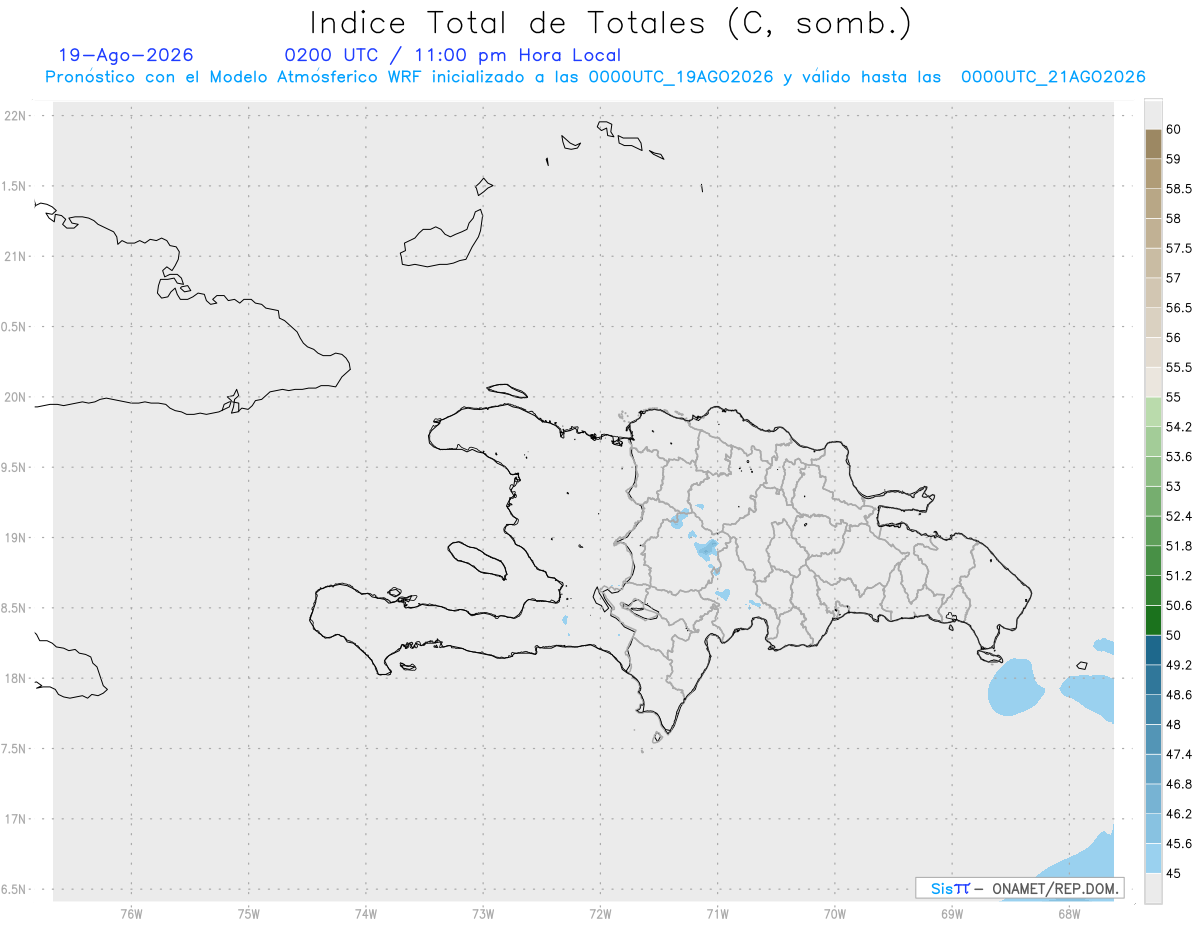Click the latitude label "20N"
The width and height of the screenshot is (1200, 927).
(x=15, y=397)
